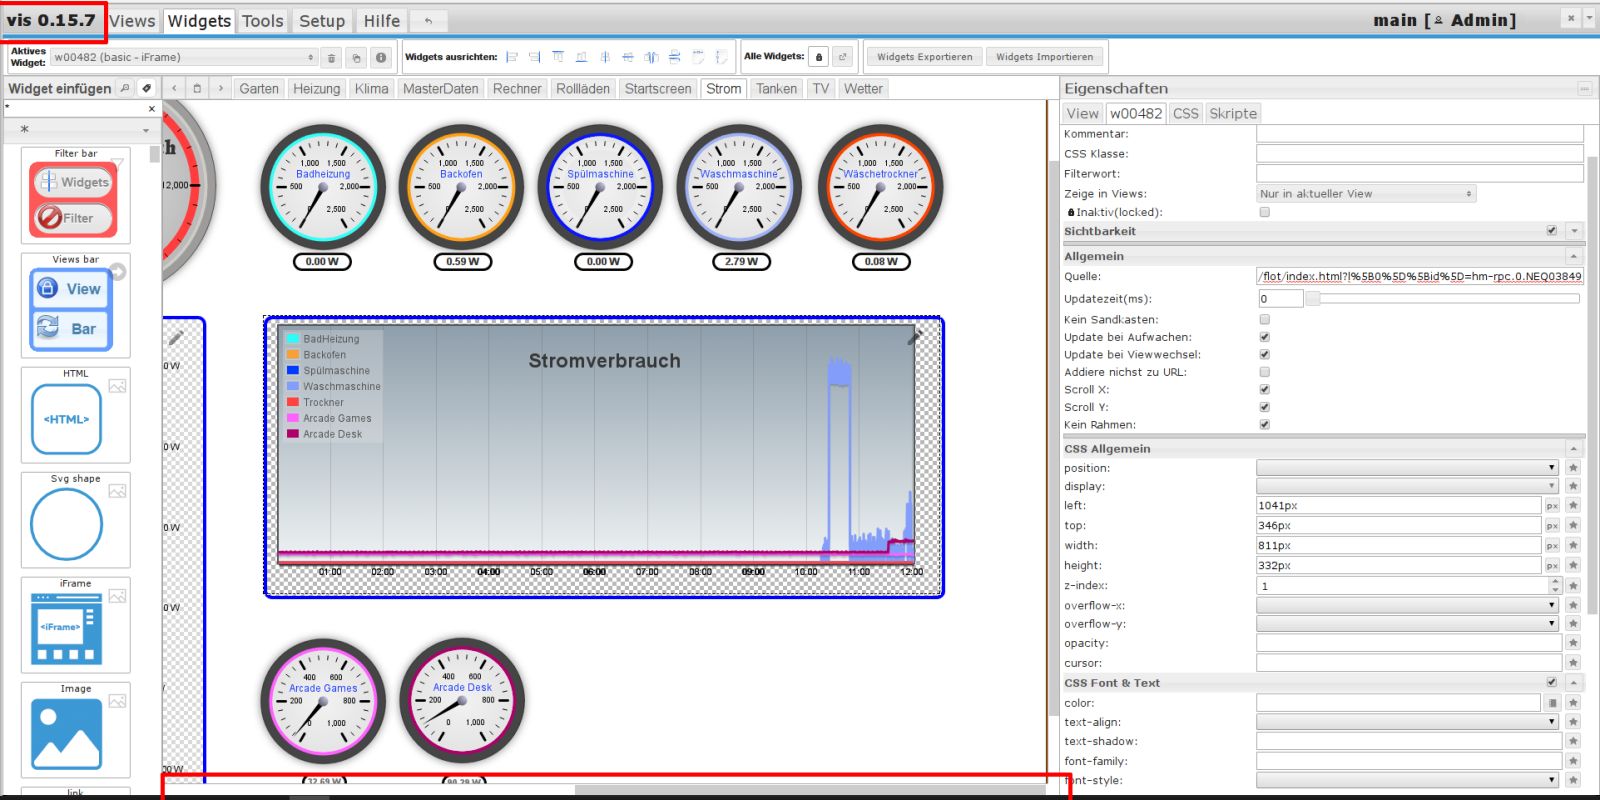
Task: Uncheck Update bei Aufwachen
Action: click(x=1265, y=337)
